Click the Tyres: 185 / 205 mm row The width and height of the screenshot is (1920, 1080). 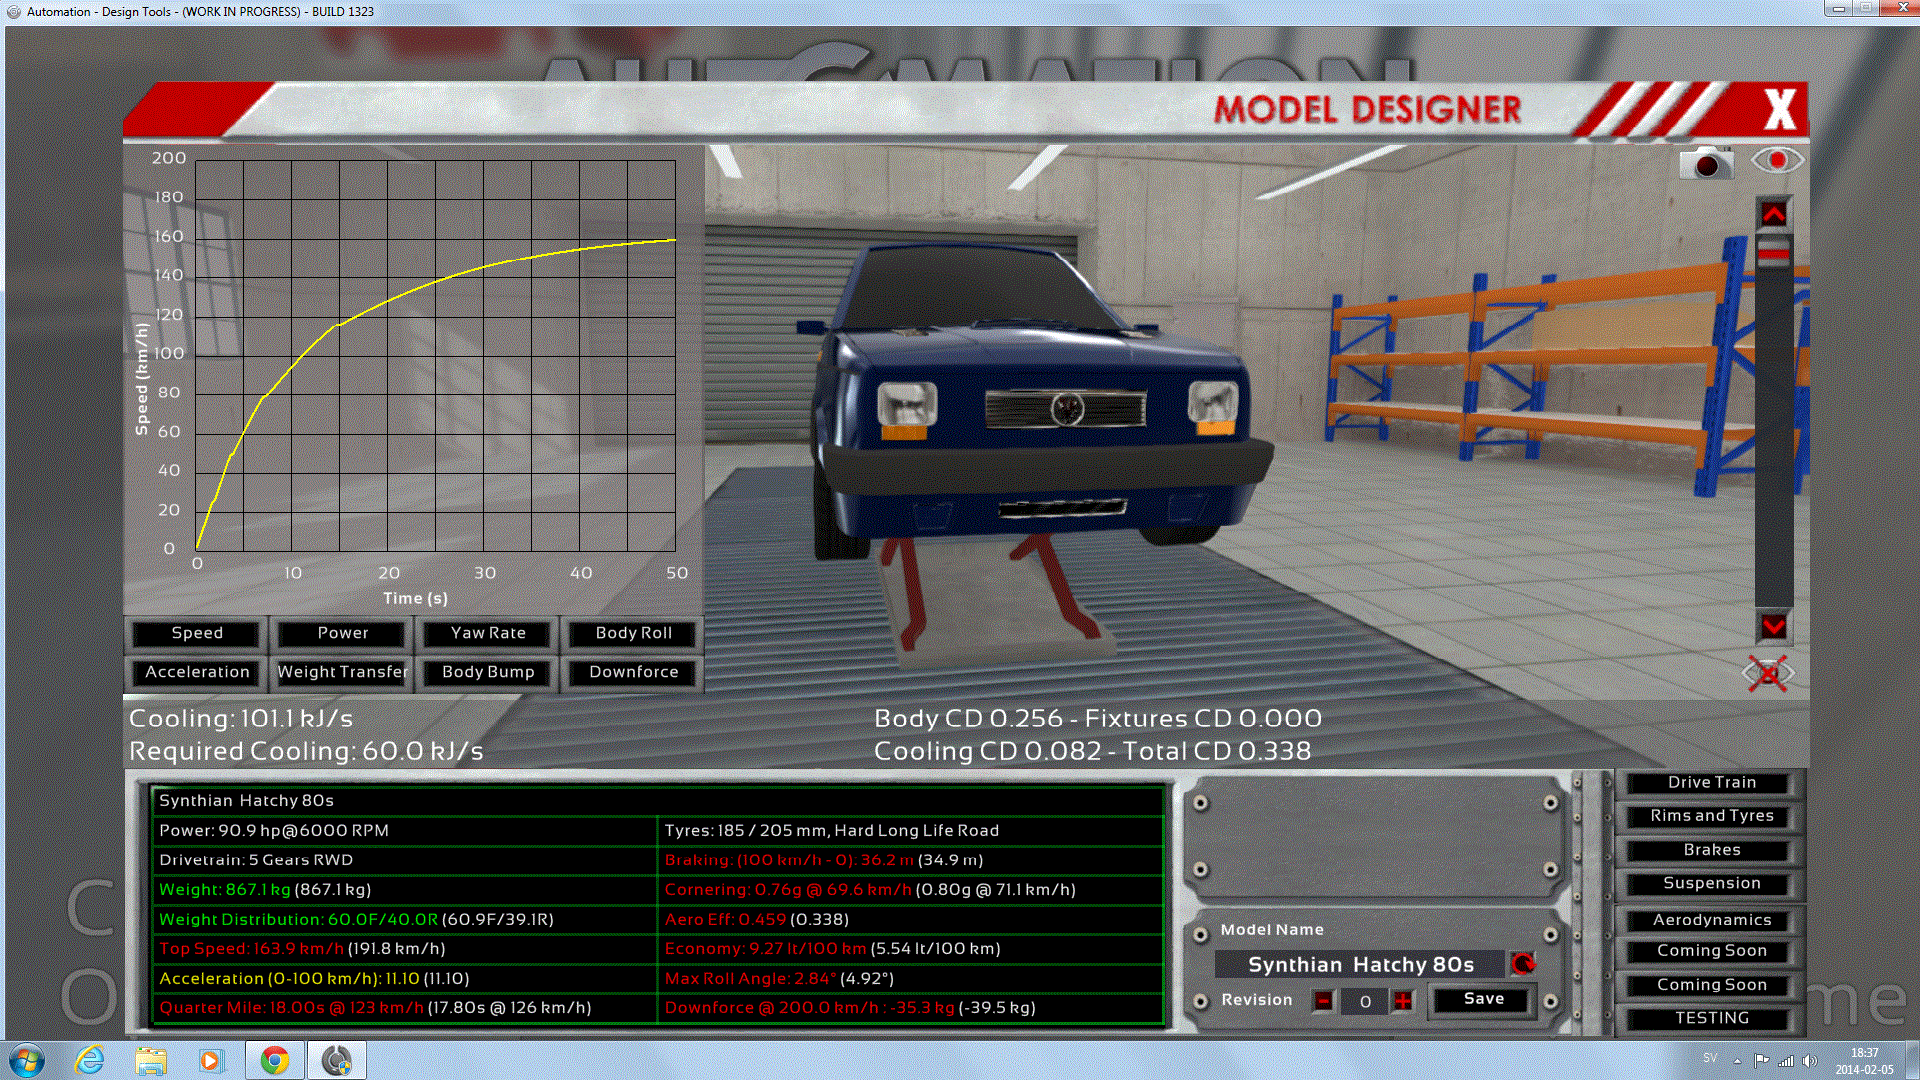click(x=911, y=831)
